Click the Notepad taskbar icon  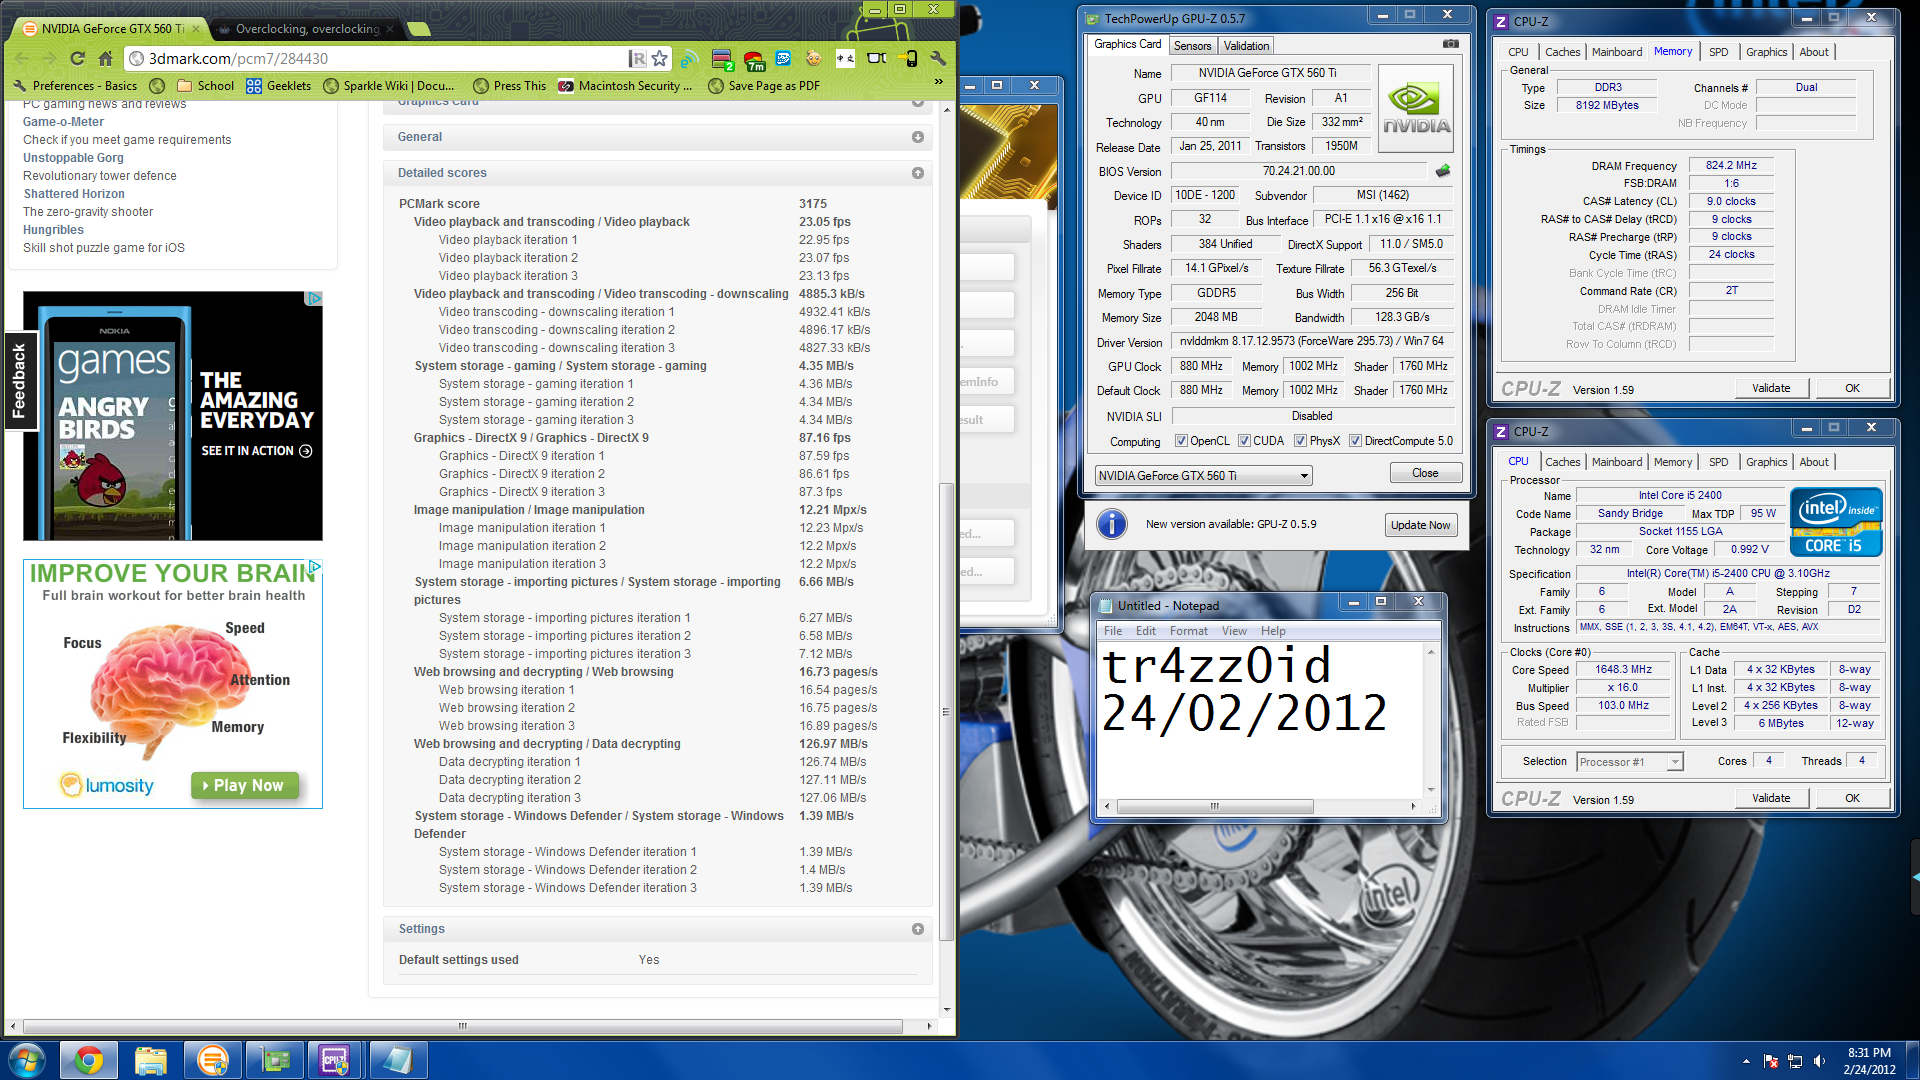[x=397, y=1060]
